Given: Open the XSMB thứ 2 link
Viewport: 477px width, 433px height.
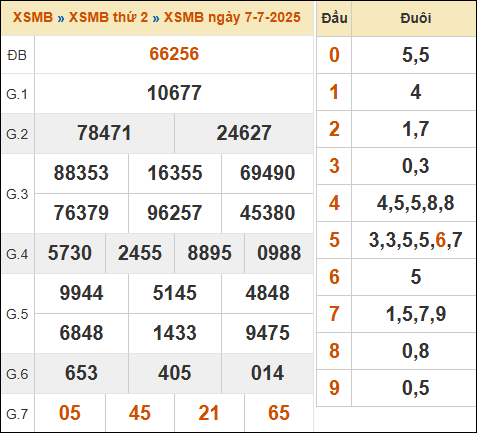Looking at the screenshot, I should [108, 18].
